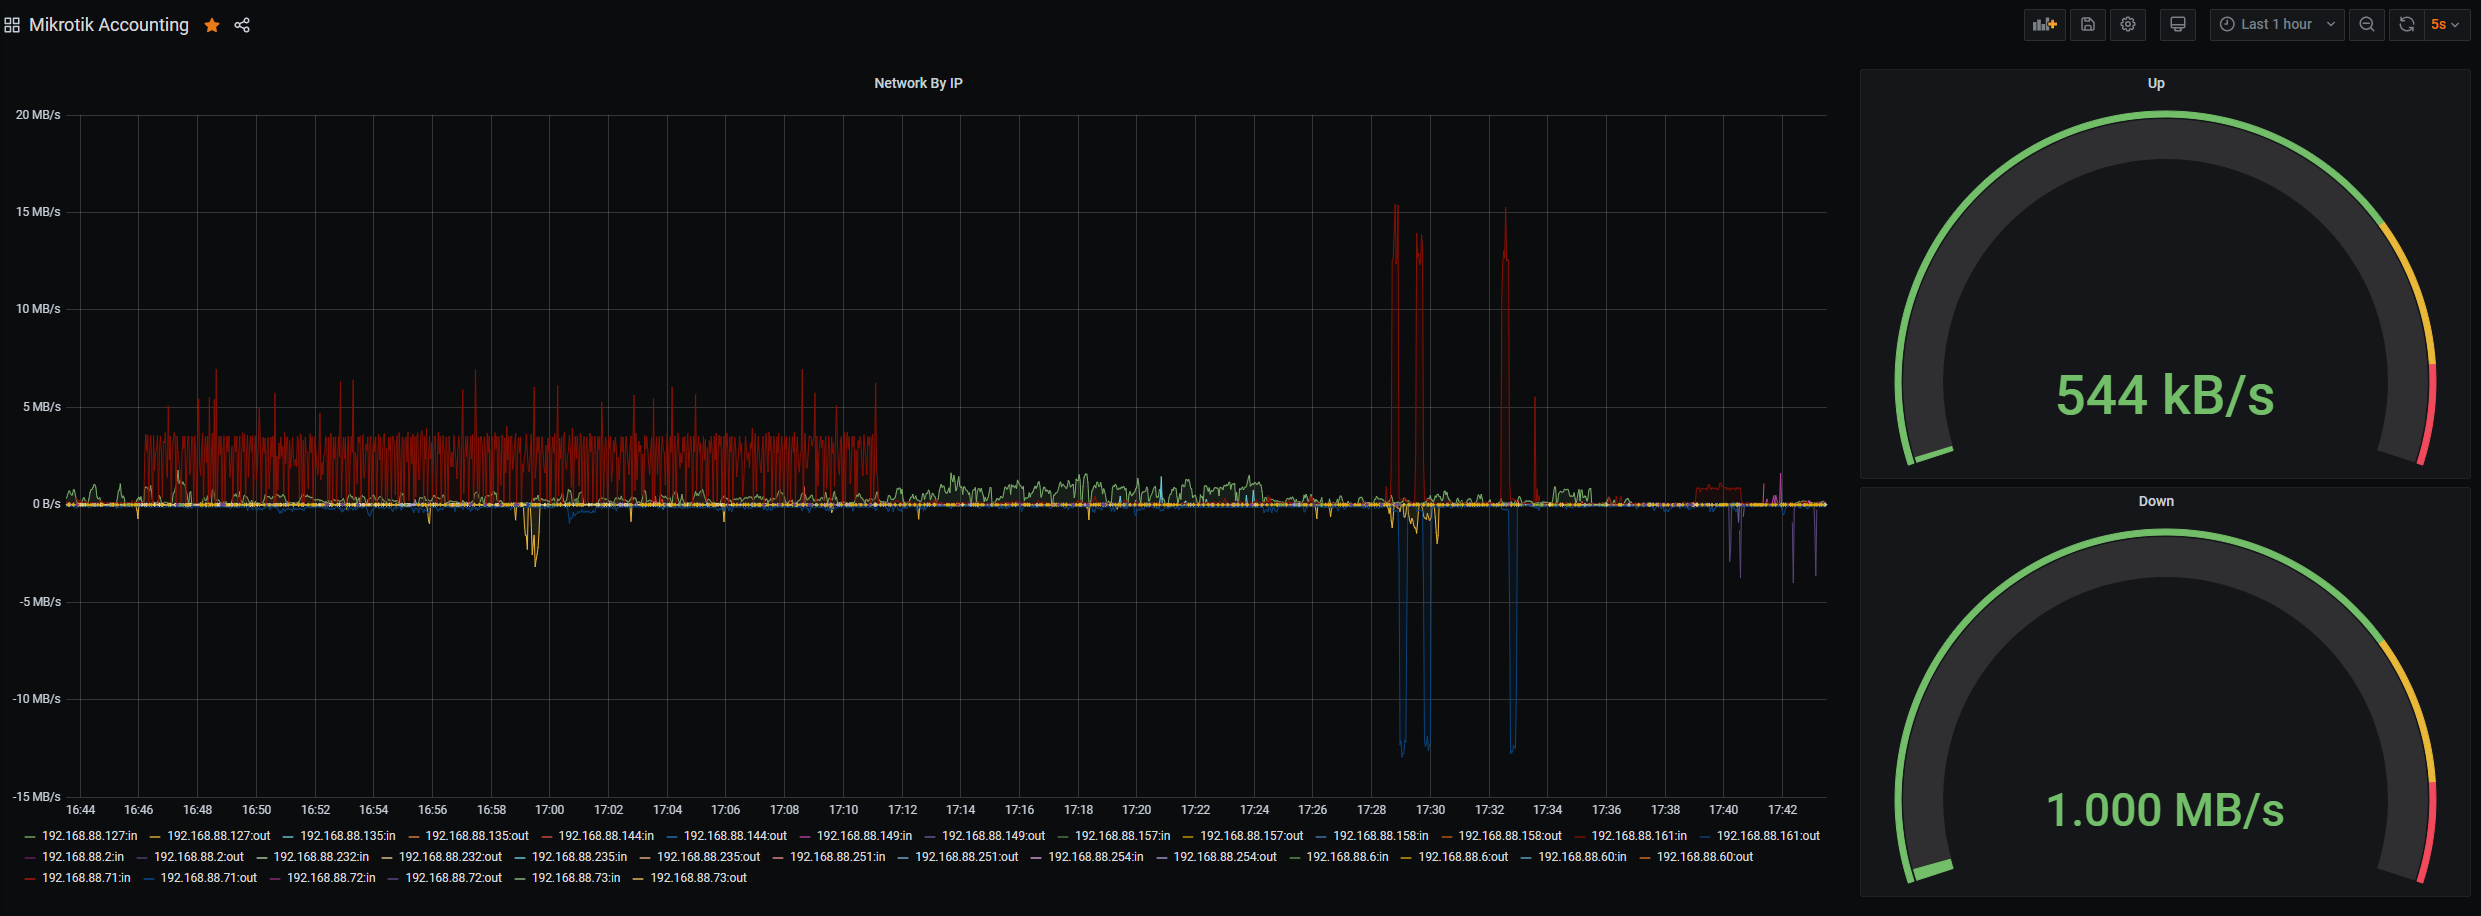Screen dimensions: 2481x916
Task: Click the 17:00 x-axis time label
Action: pyautogui.click(x=549, y=810)
